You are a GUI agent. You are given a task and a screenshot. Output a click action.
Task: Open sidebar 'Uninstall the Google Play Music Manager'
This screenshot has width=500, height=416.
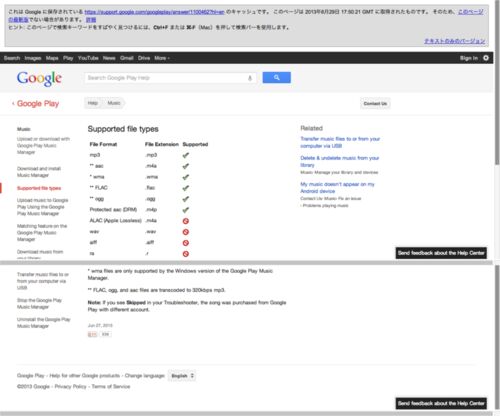coord(44,323)
